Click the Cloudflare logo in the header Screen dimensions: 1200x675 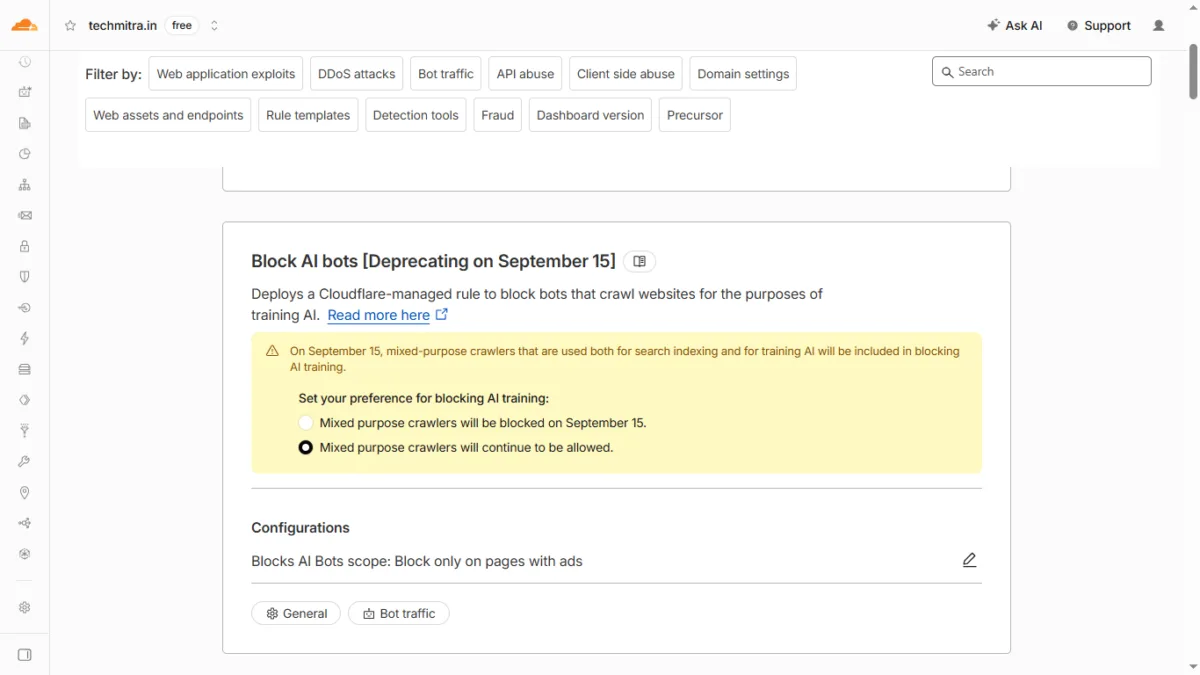coord(24,25)
